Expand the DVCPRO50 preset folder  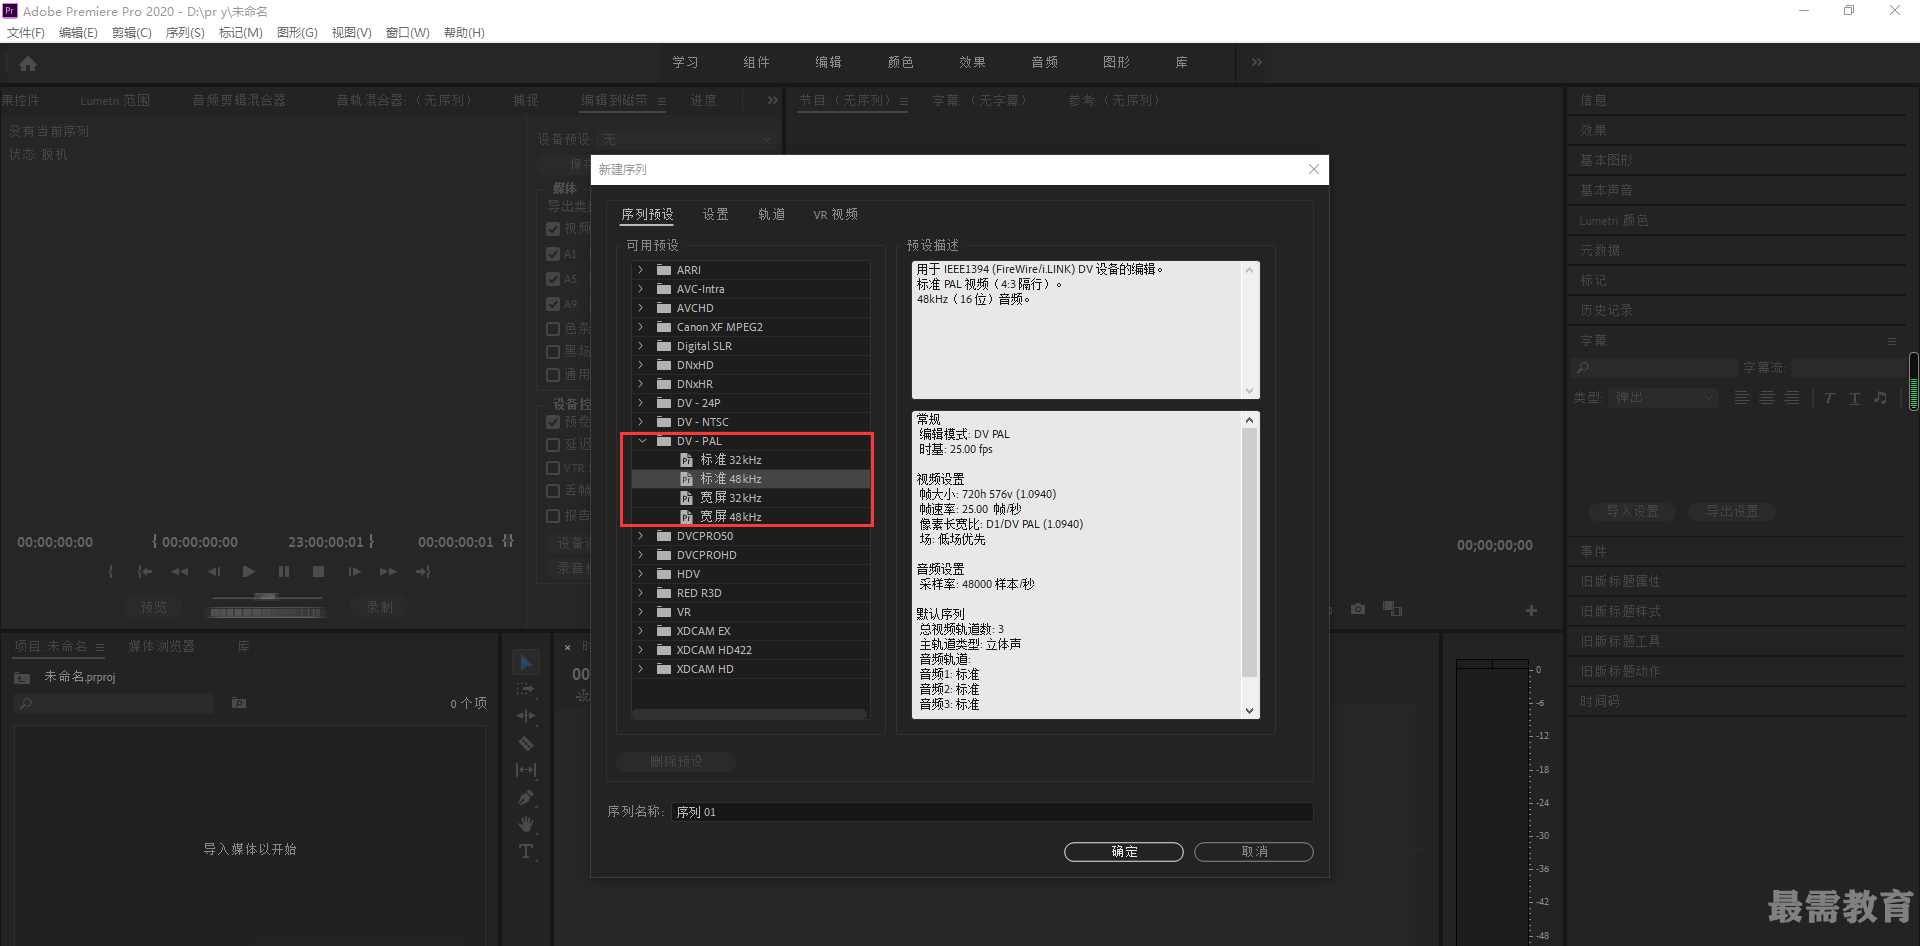point(641,536)
